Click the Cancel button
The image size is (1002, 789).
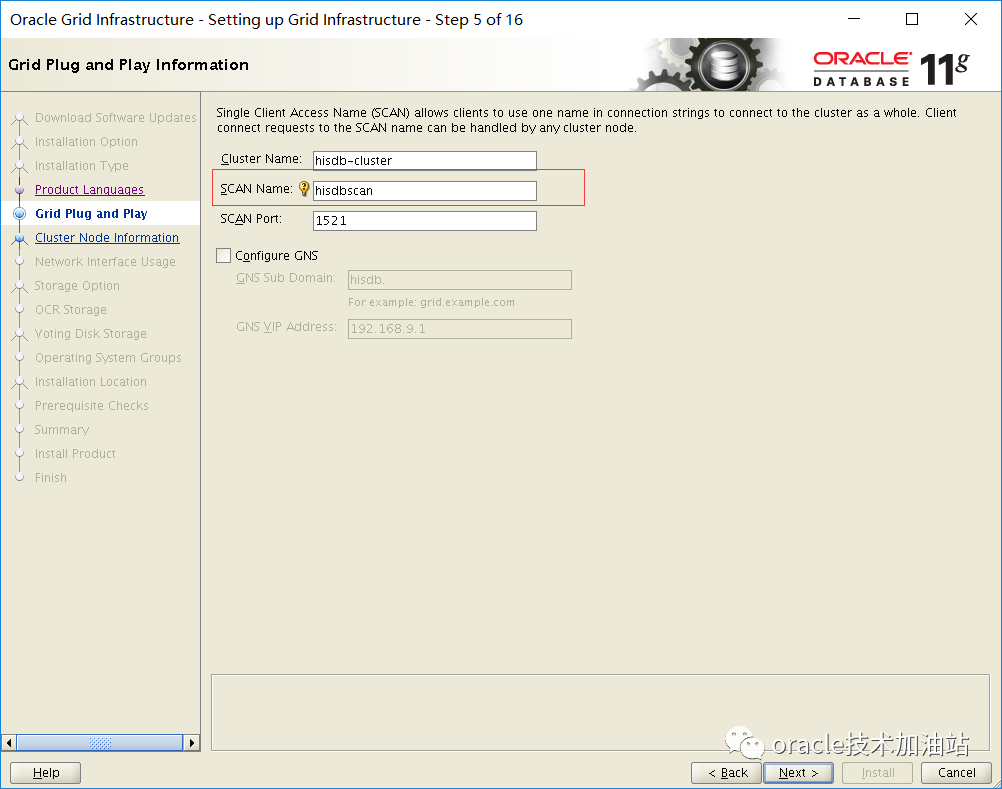point(956,772)
